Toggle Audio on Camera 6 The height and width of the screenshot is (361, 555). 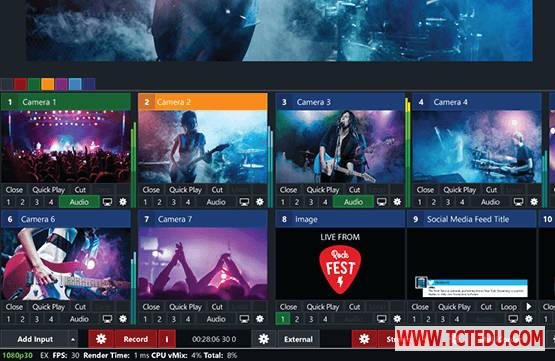(x=79, y=319)
